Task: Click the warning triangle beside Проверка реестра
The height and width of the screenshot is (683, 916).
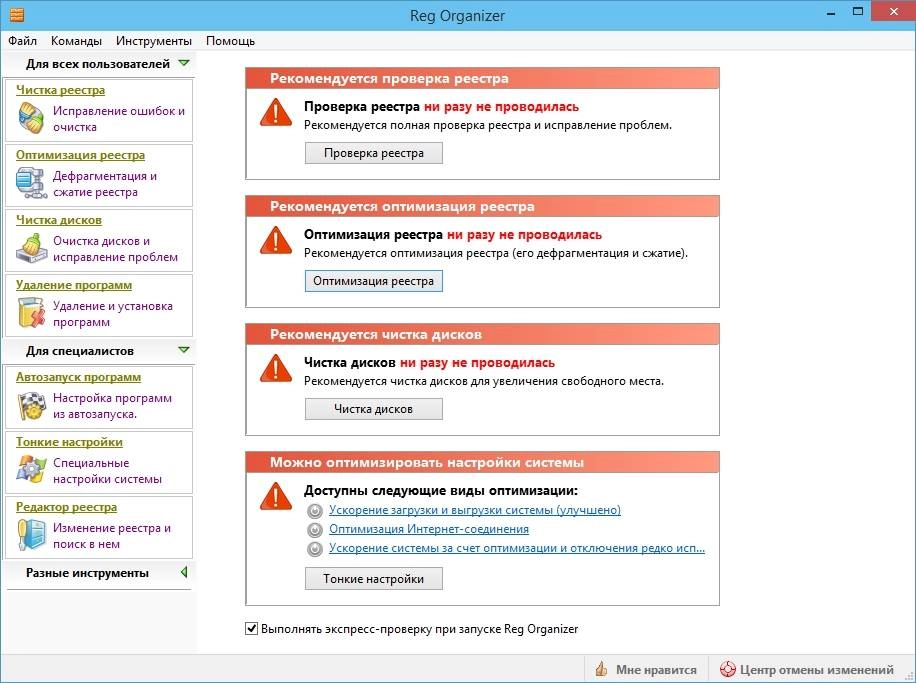Action: coord(276,112)
